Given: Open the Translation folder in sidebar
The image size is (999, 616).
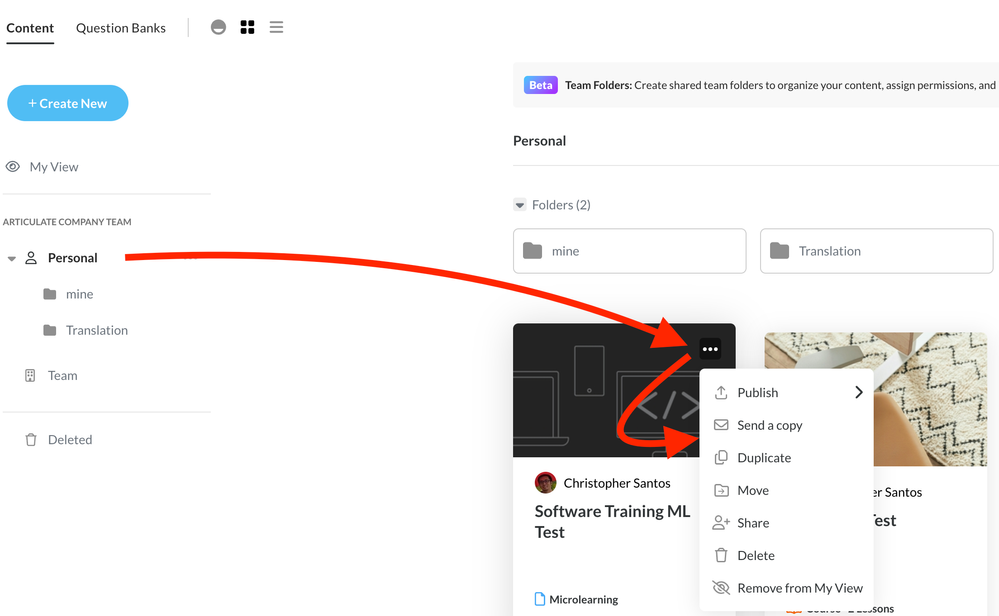Looking at the screenshot, I should click(97, 331).
